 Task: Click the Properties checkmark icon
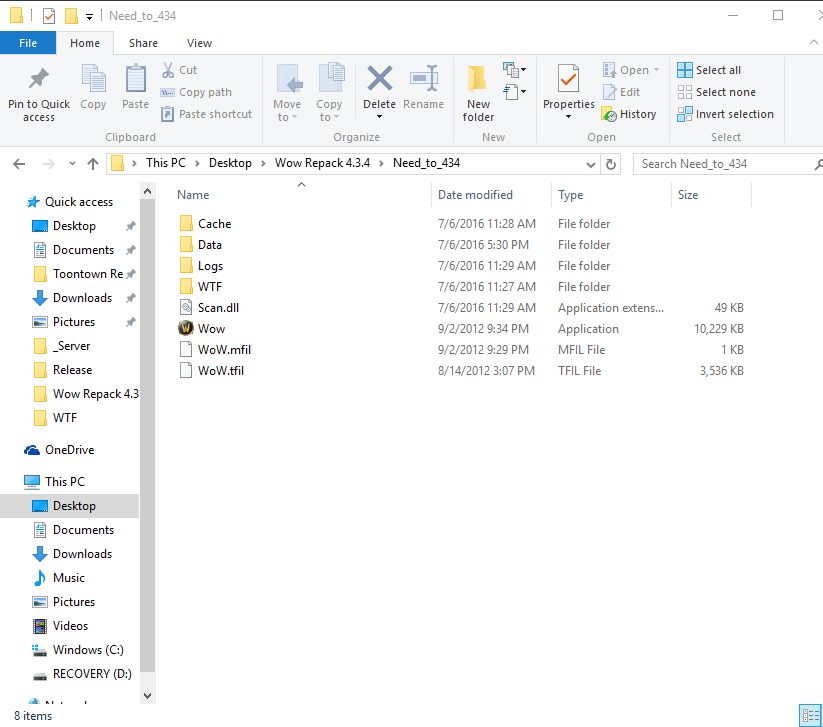click(568, 79)
